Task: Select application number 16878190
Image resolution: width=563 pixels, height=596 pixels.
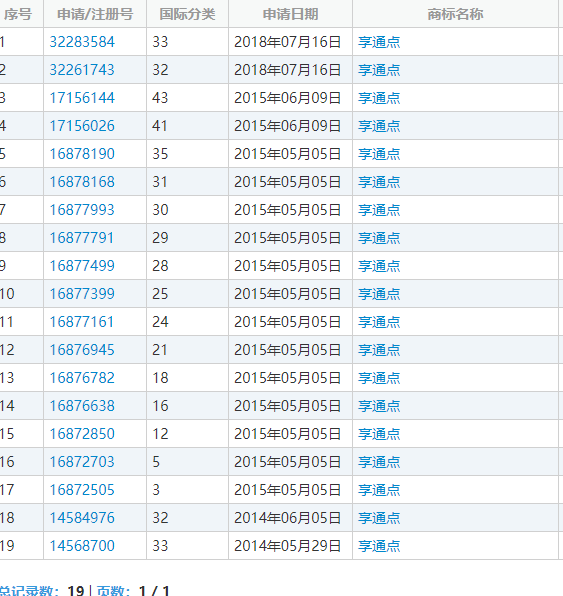Action: (x=82, y=154)
